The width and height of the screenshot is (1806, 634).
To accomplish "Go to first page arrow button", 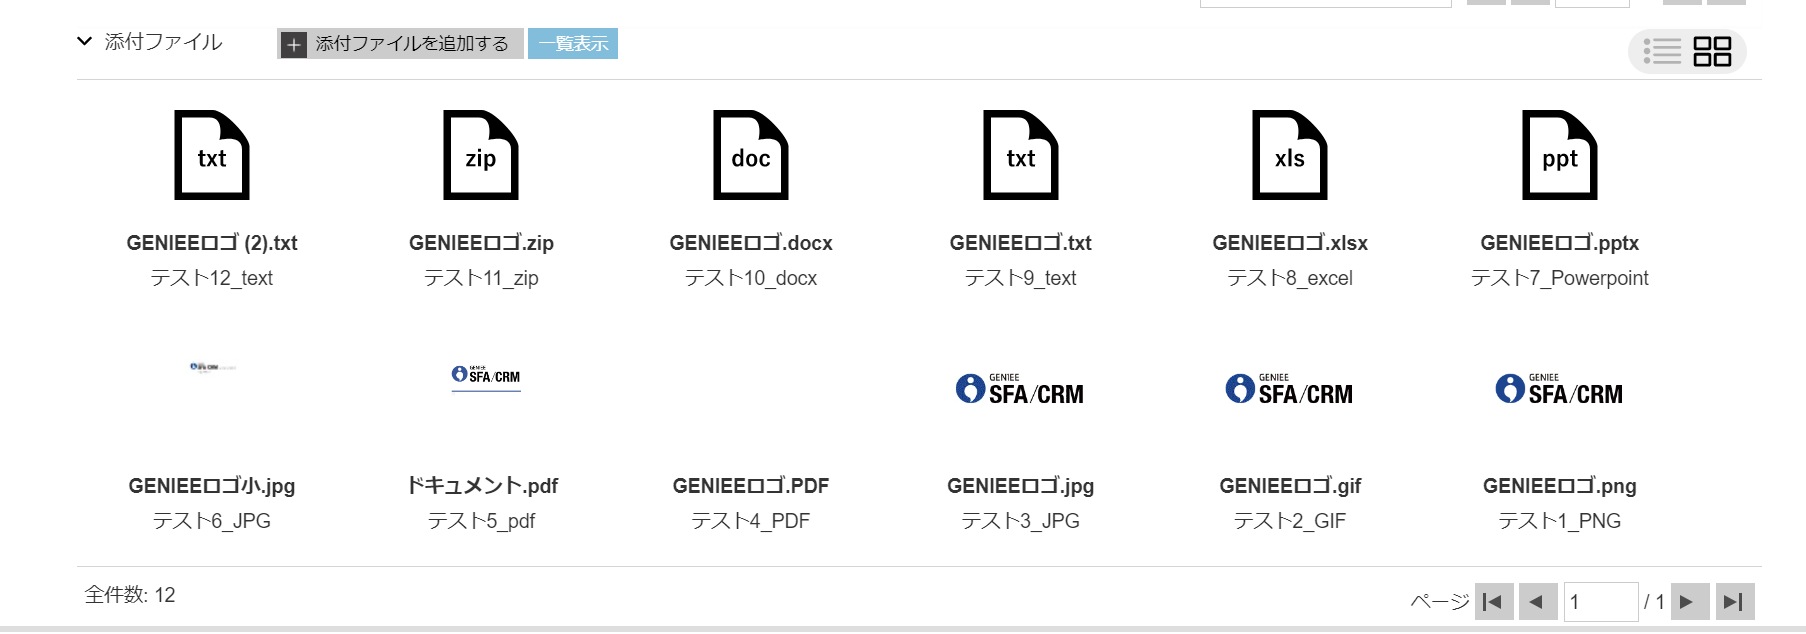I will [1494, 602].
